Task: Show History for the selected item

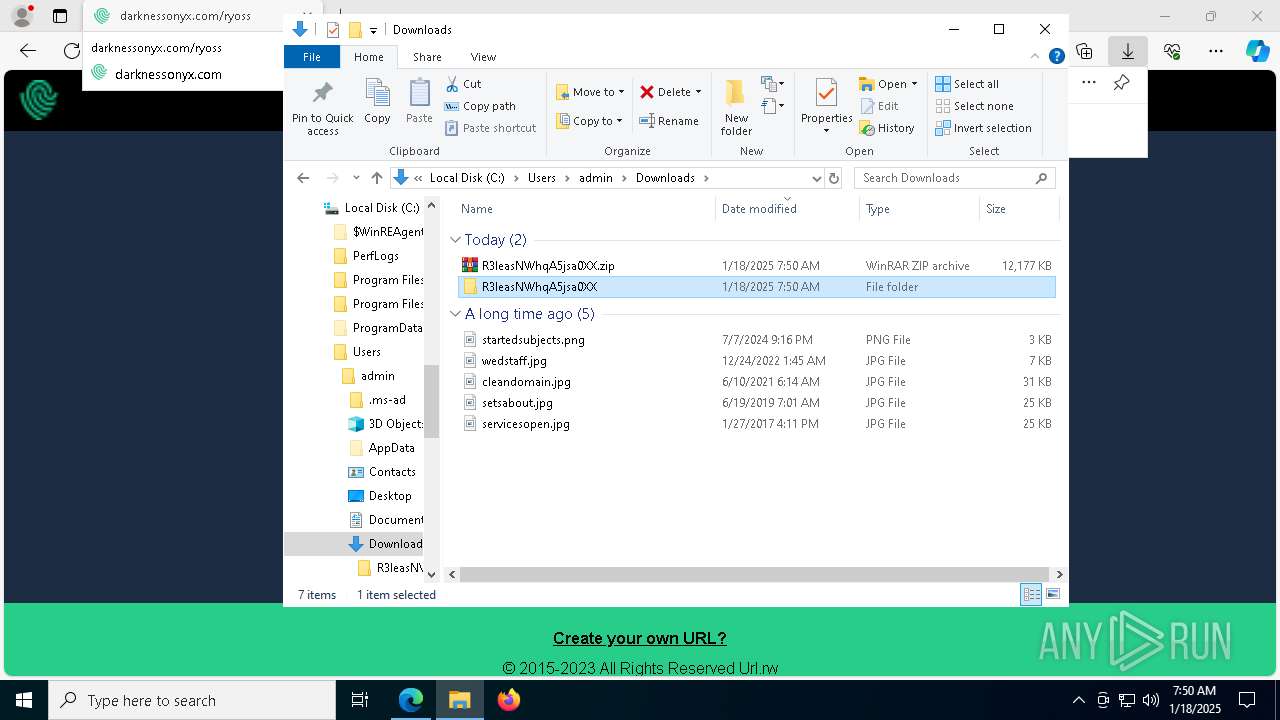Action: 887,128
